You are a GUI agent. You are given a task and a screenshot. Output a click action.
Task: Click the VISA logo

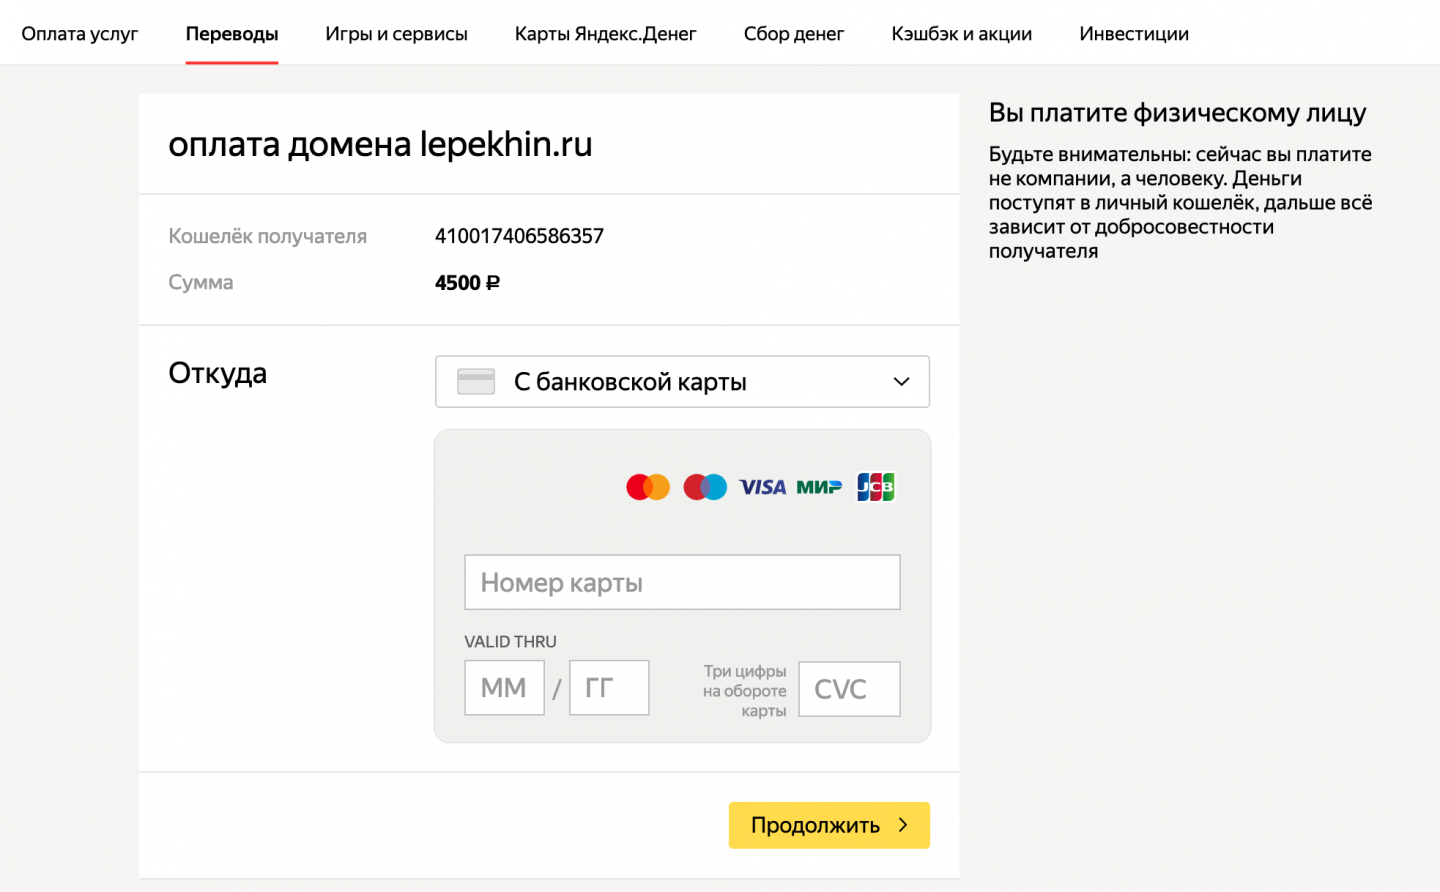click(762, 487)
